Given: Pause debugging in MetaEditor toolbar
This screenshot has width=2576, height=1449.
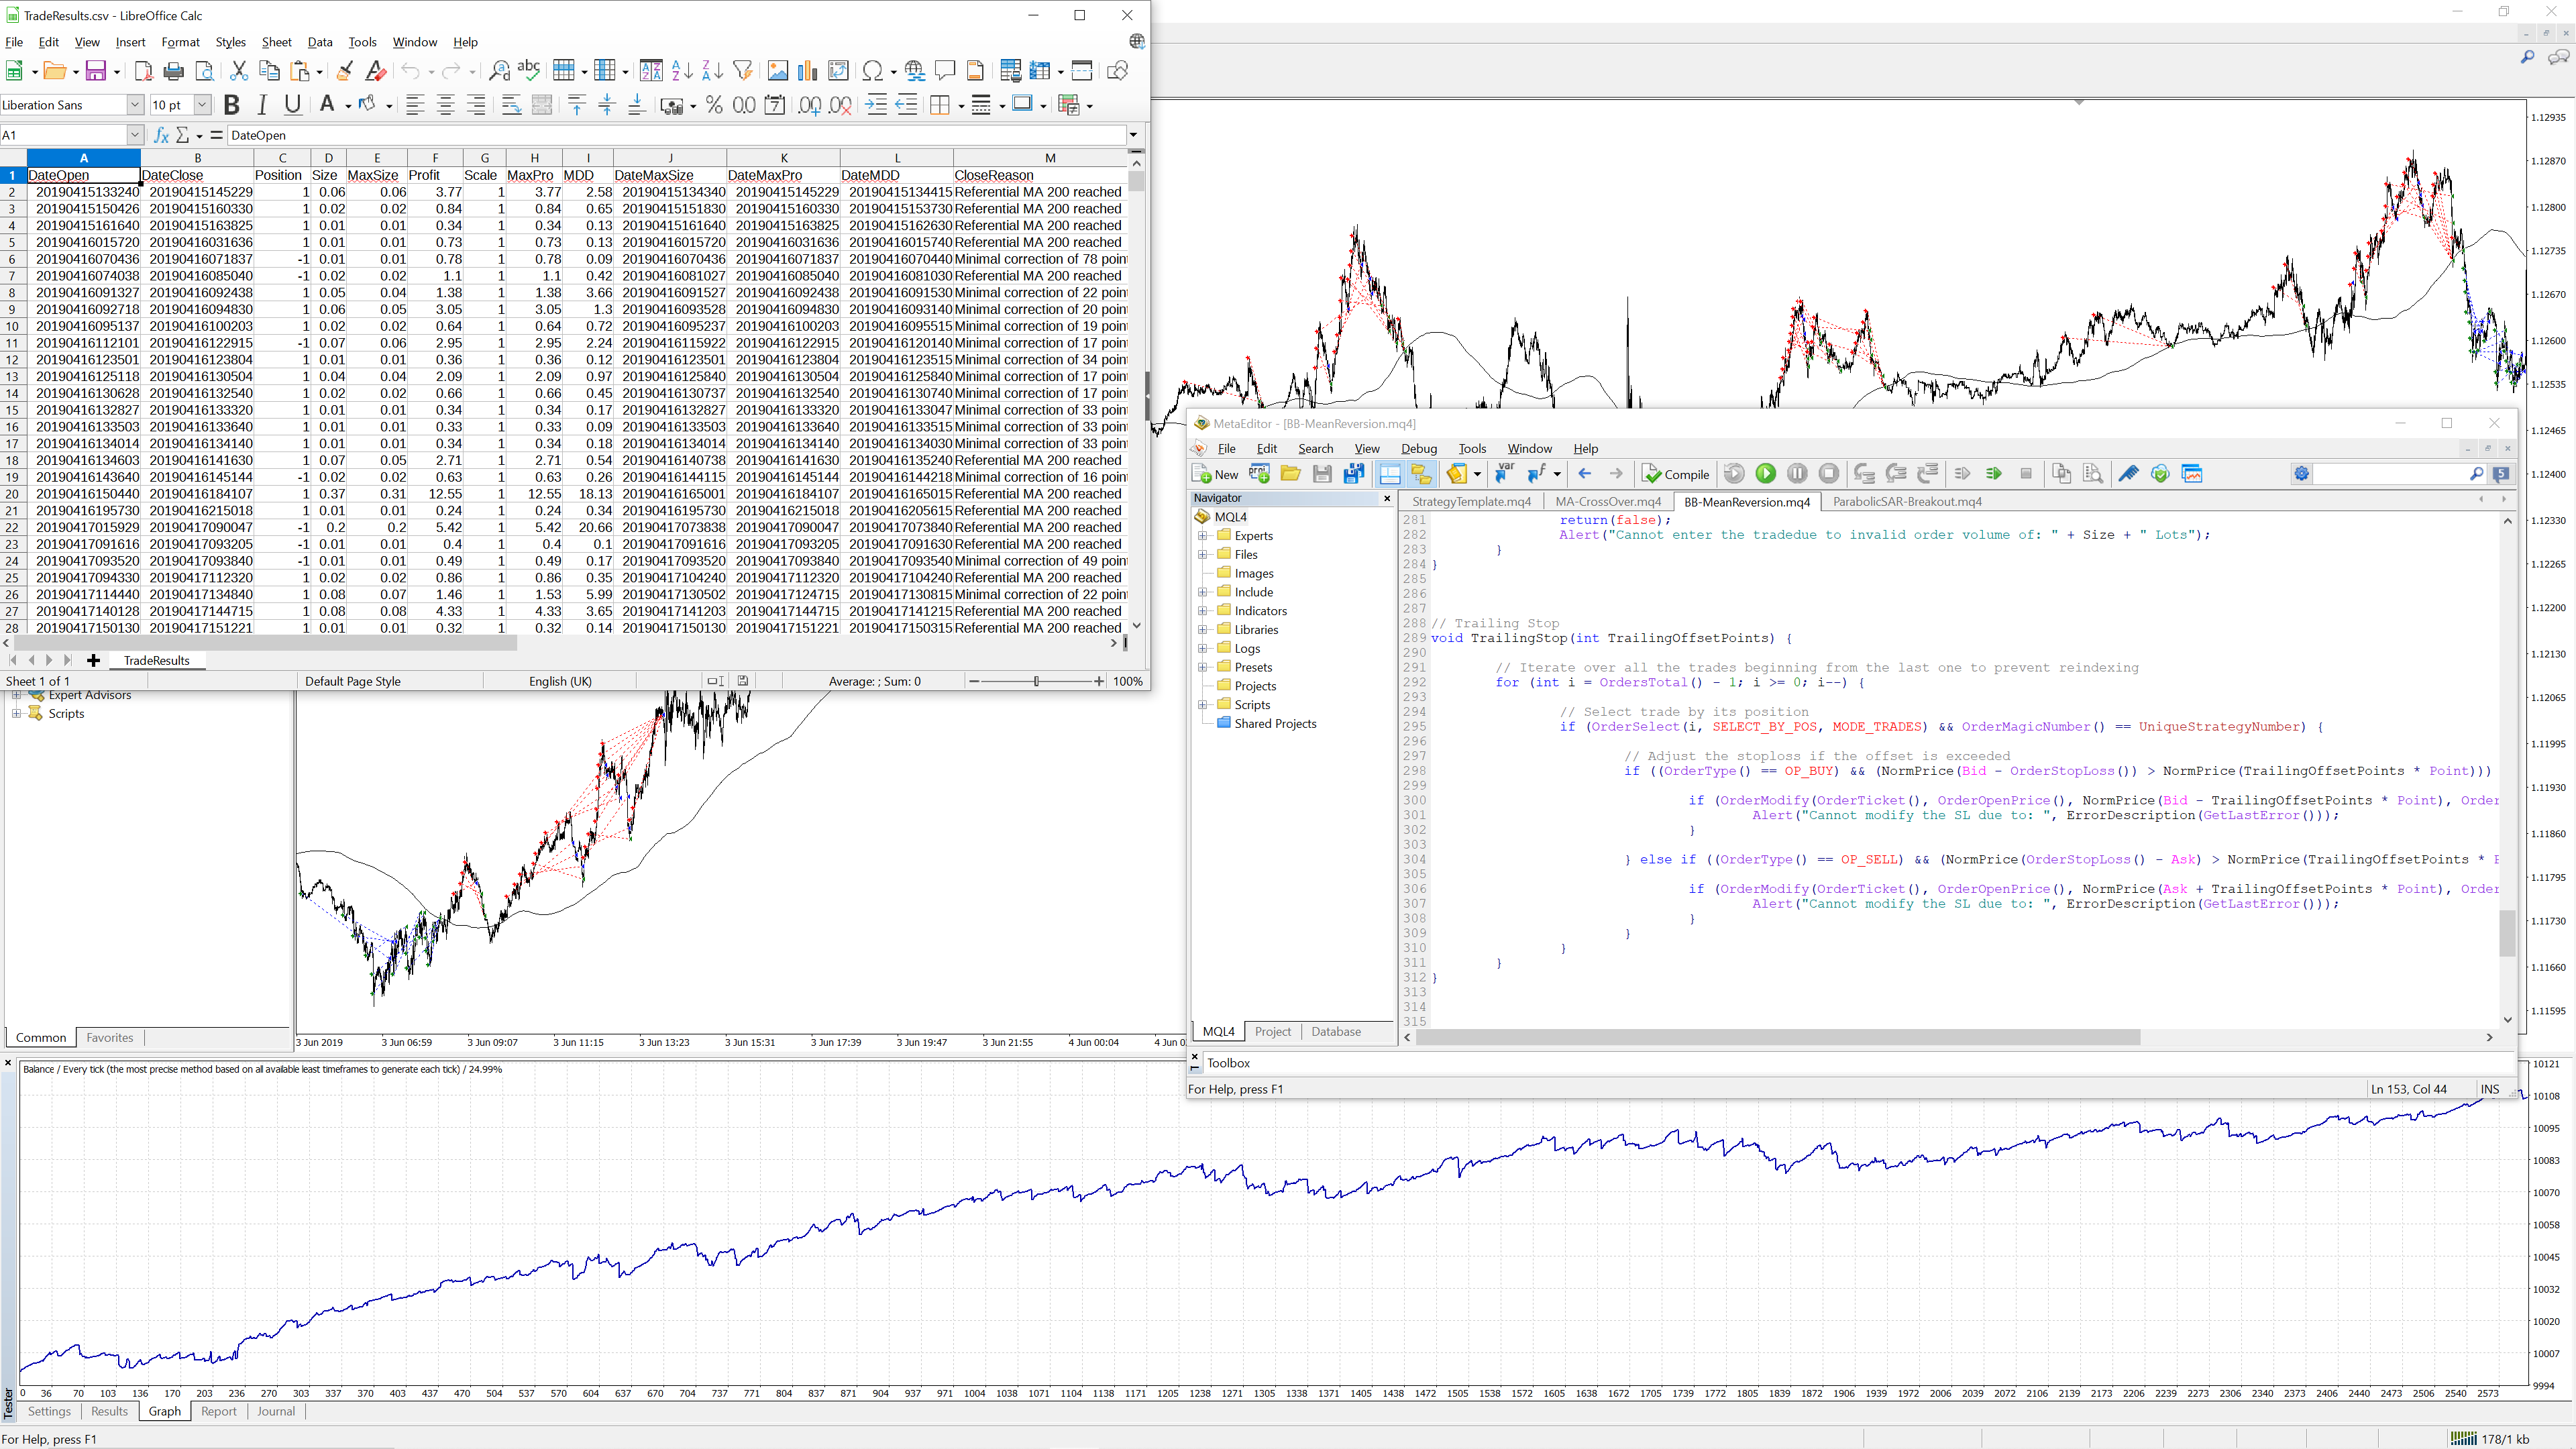Looking at the screenshot, I should [1797, 474].
